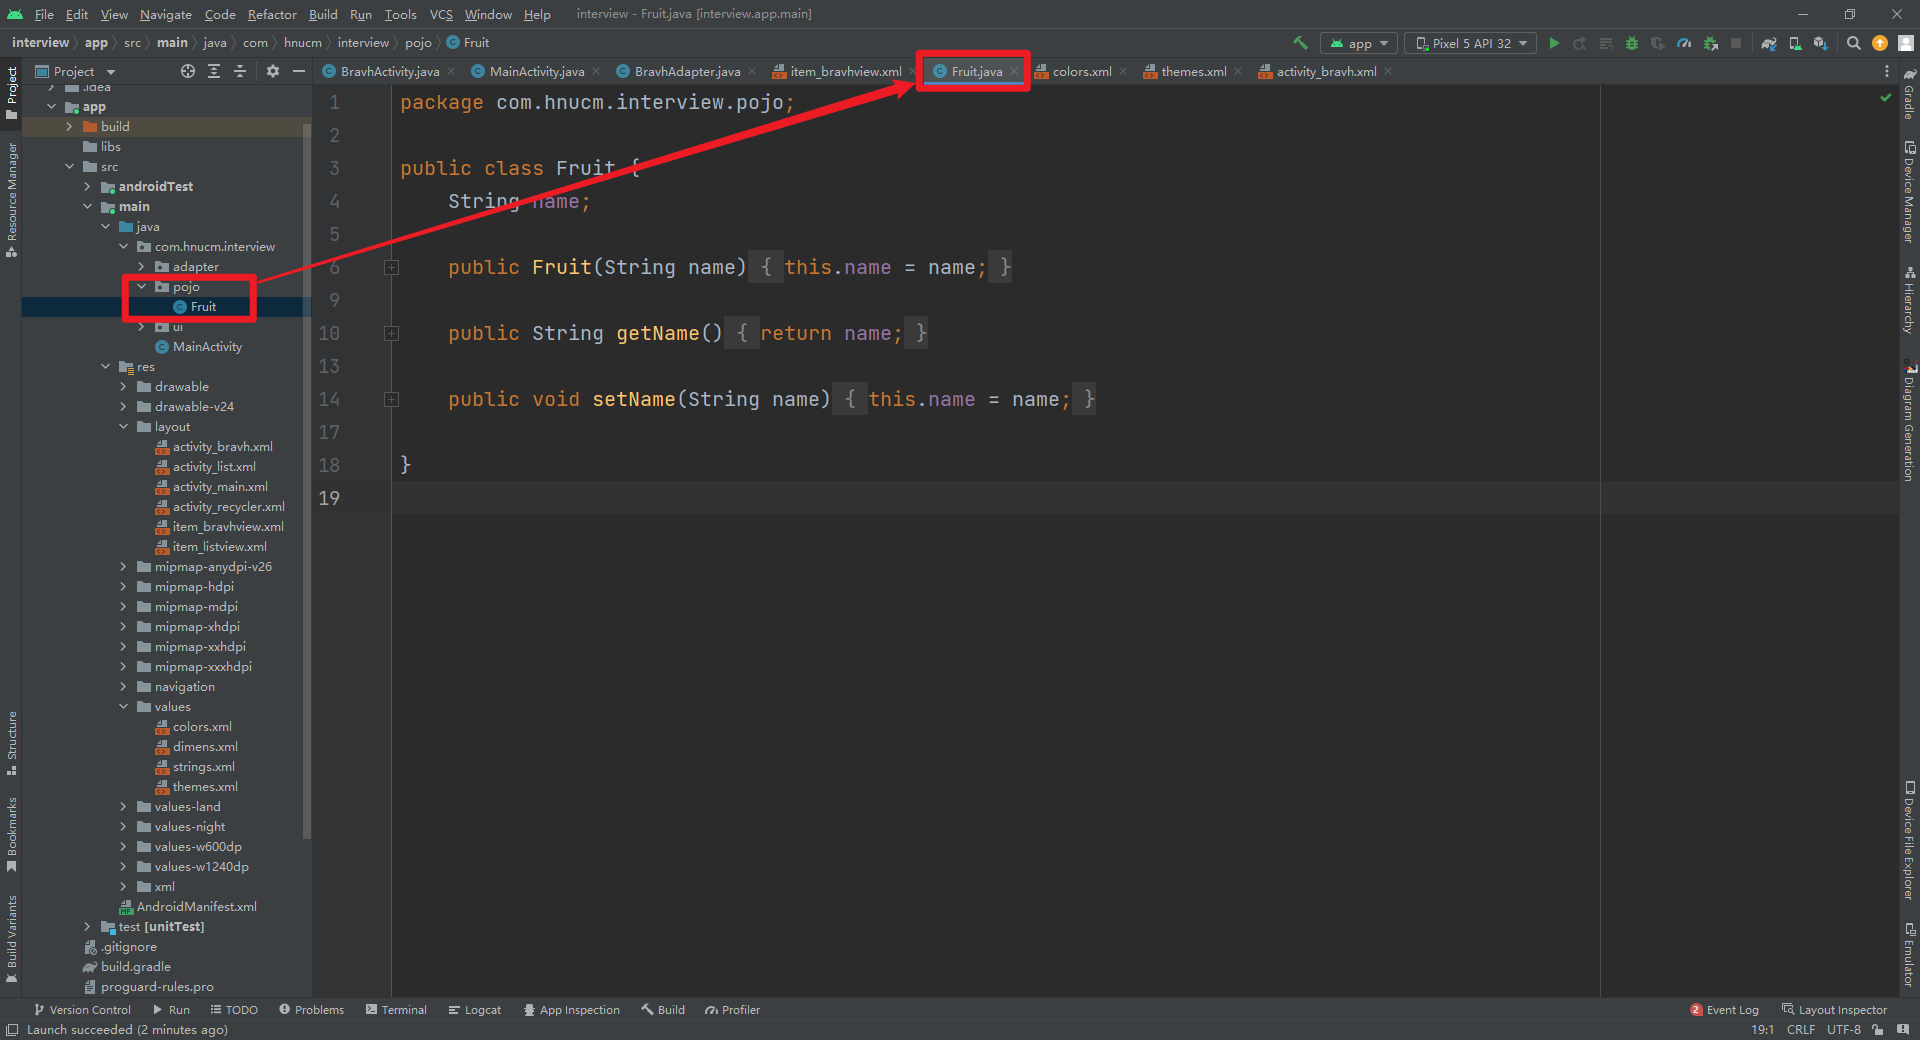The height and width of the screenshot is (1040, 1920).
Task: Expand the adapter package folder
Action: pyautogui.click(x=141, y=267)
